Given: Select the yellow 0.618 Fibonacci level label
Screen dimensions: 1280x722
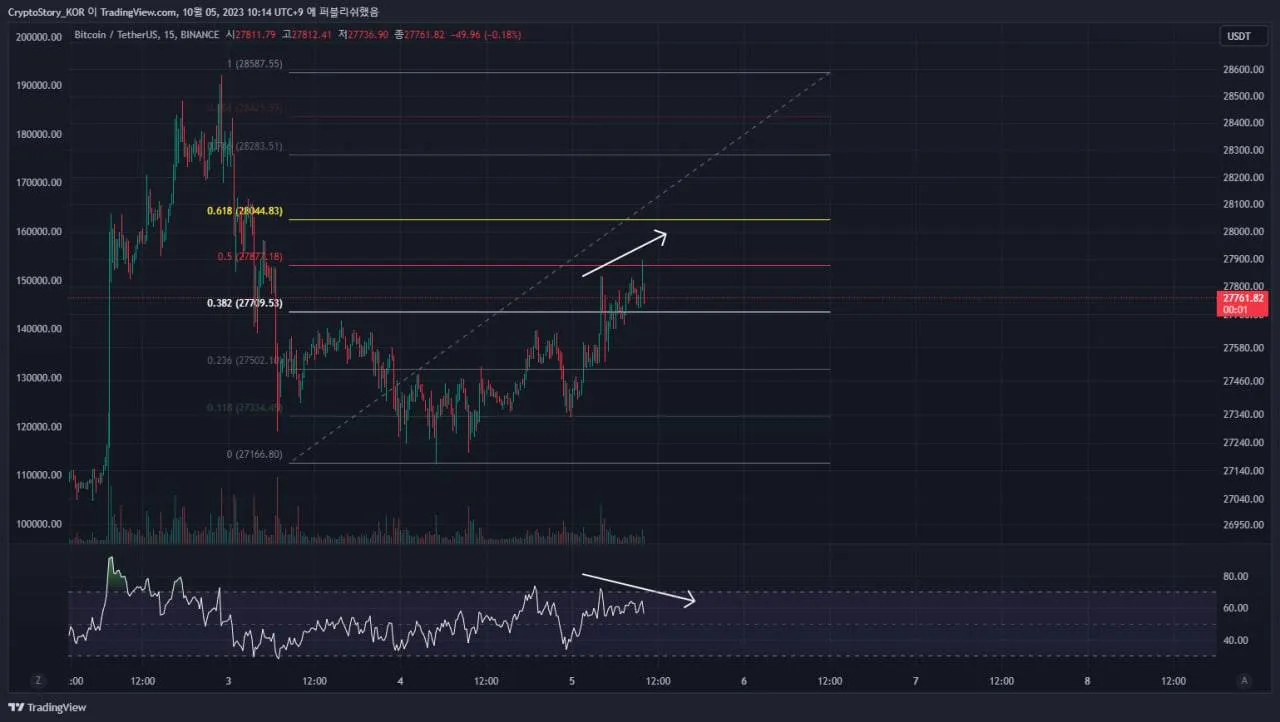Looking at the screenshot, I should [245, 211].
